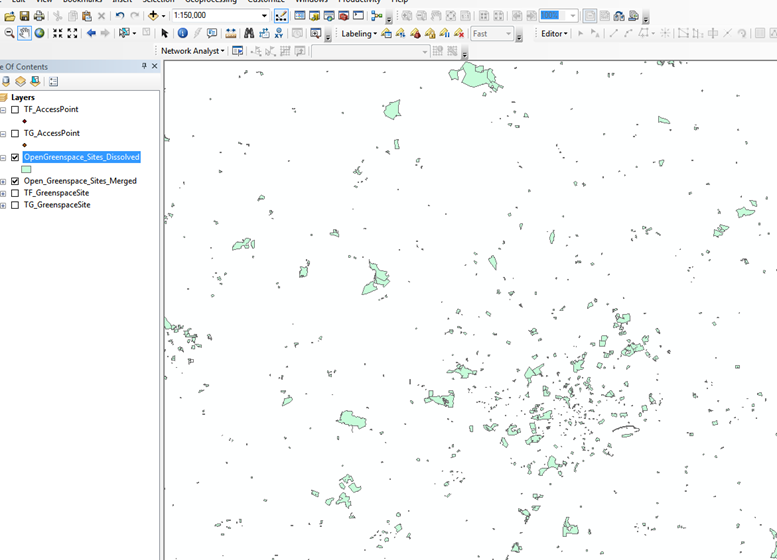The height and width of the screenshot is (560, 777).
Task: Select the Pan hand tool
Action: (24, 33)
